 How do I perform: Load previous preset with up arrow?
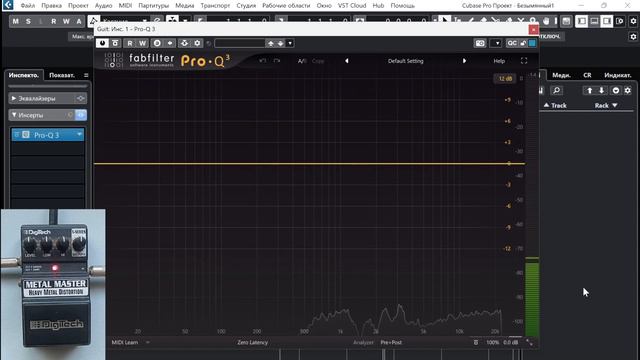270,43
